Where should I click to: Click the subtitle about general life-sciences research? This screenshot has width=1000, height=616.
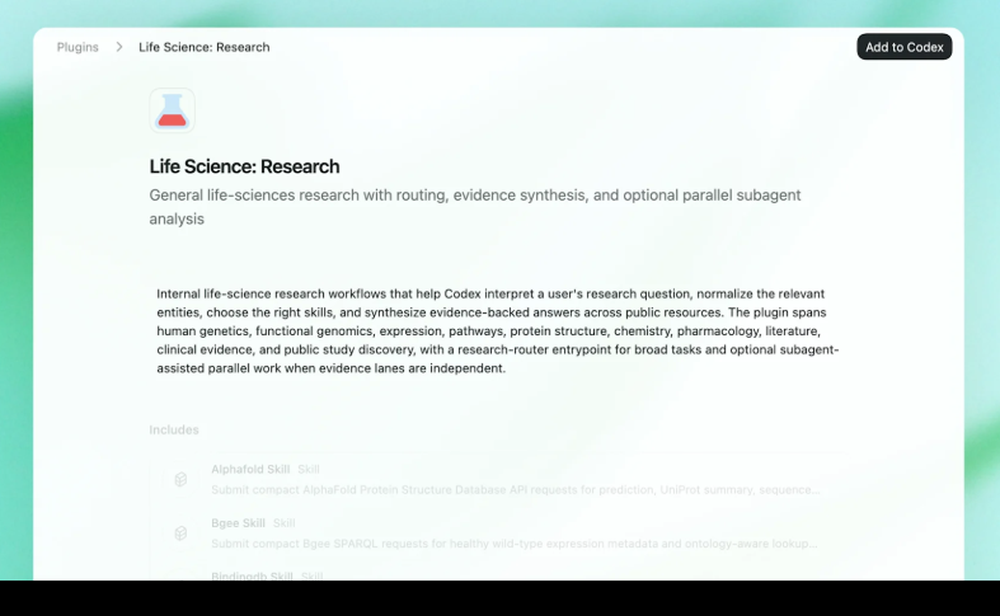point(475,207)
